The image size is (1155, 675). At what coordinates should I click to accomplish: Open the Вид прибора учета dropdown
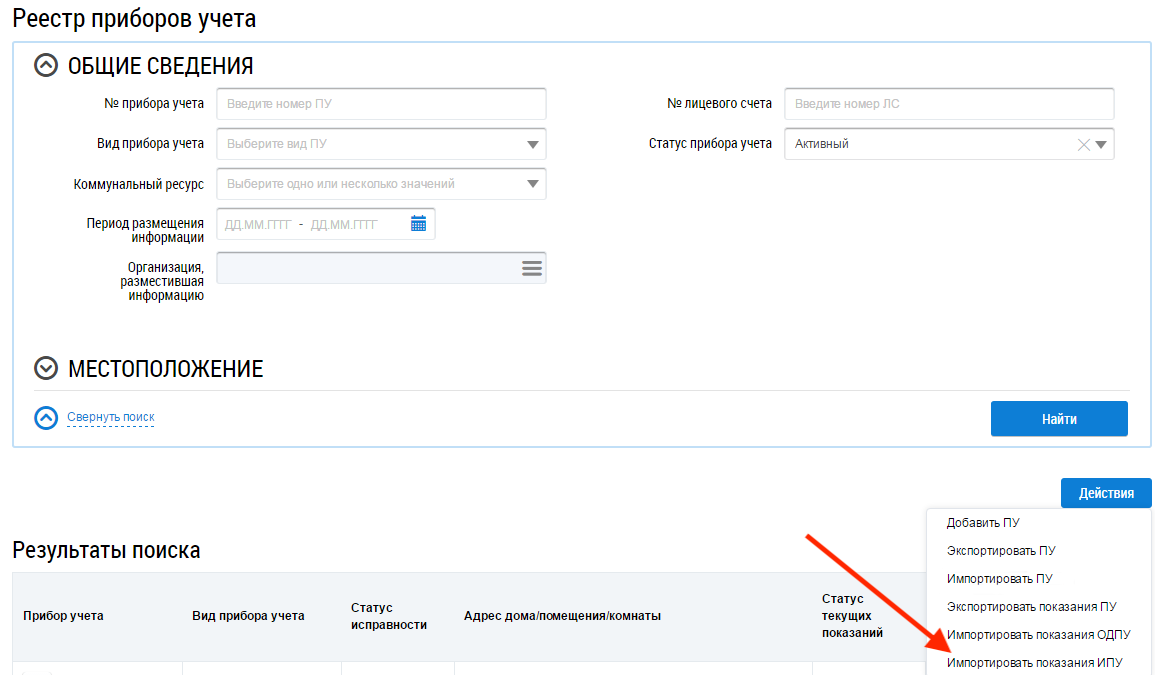tap(382, 144)
